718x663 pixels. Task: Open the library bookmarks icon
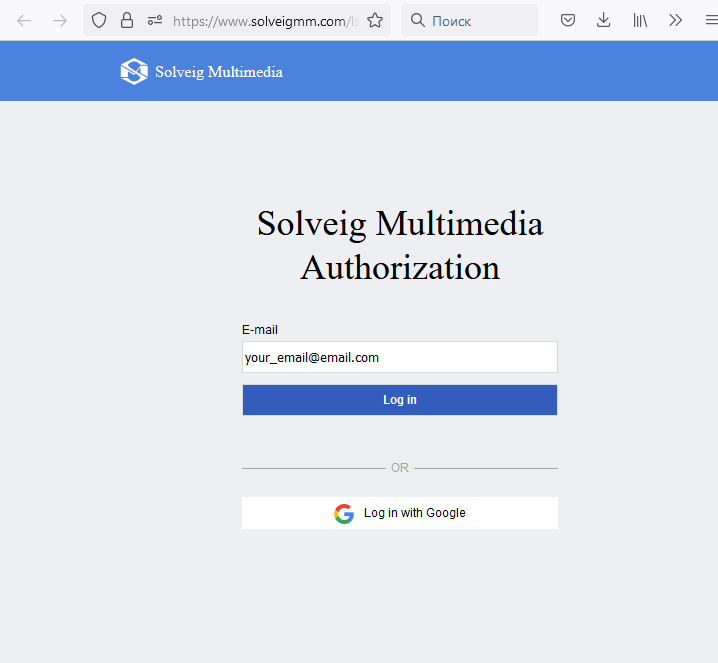(640, 21)
